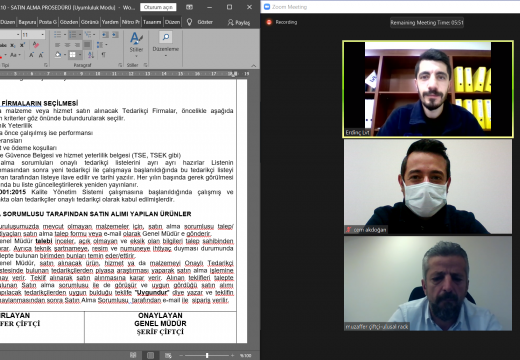Click the zoom slider handle in status bar
The width and height of the screenshot is (520, 360).
coord(207,356)
